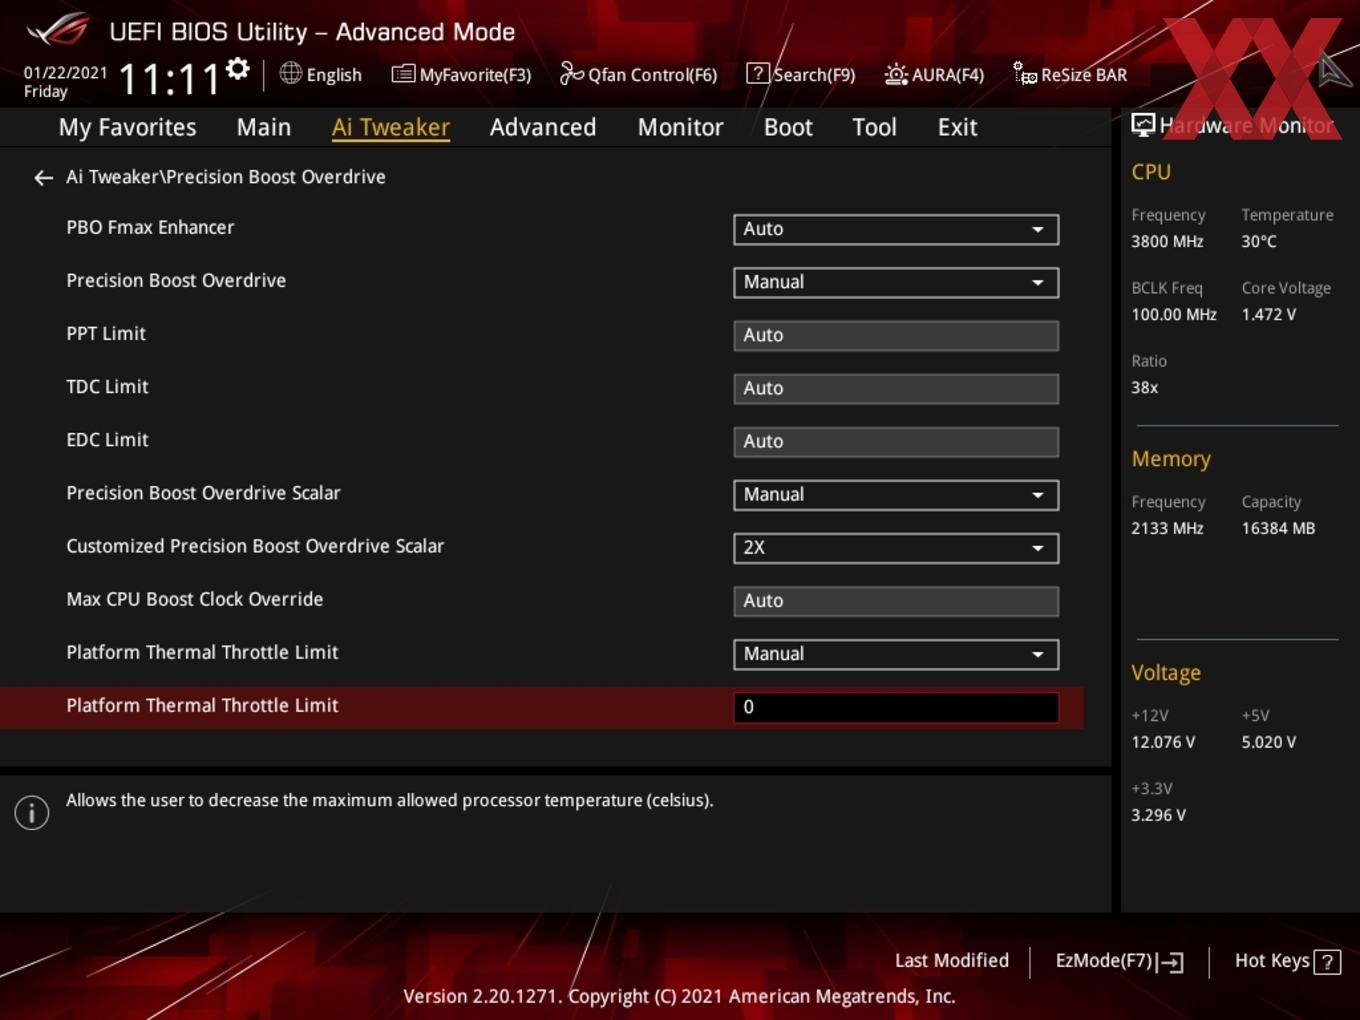The width and height of the screenshot is (1360, 1020).
Task: Click CPU frequency value 3800 MHz
Action: coord(1167,242)
